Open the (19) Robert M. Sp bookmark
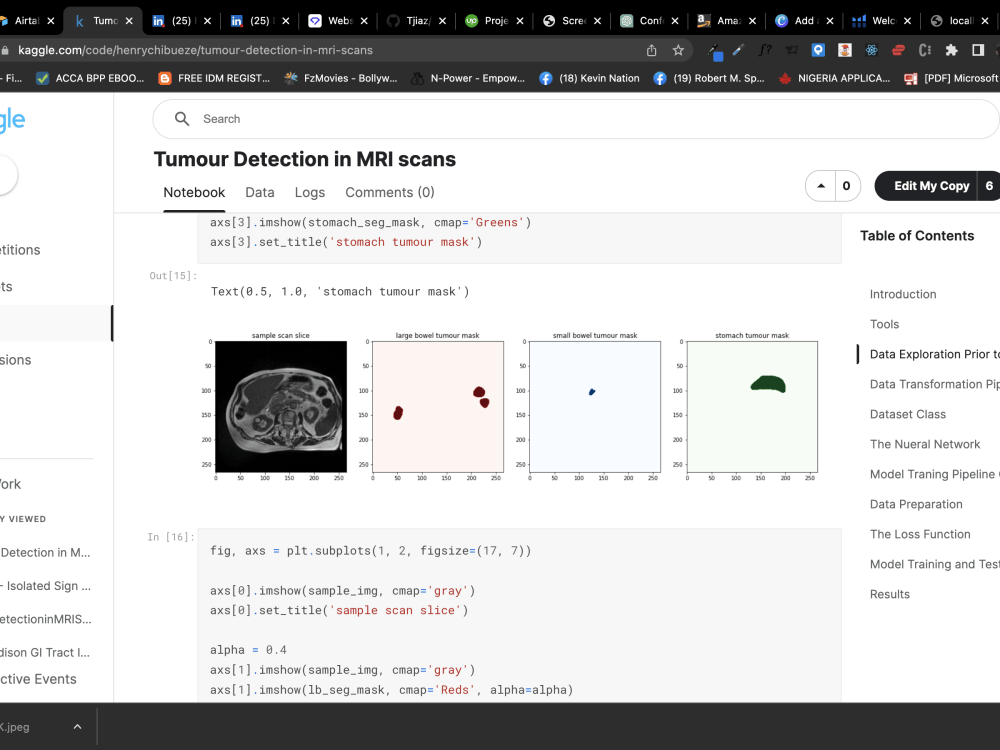1000x750 pixels. coord(709,78)
